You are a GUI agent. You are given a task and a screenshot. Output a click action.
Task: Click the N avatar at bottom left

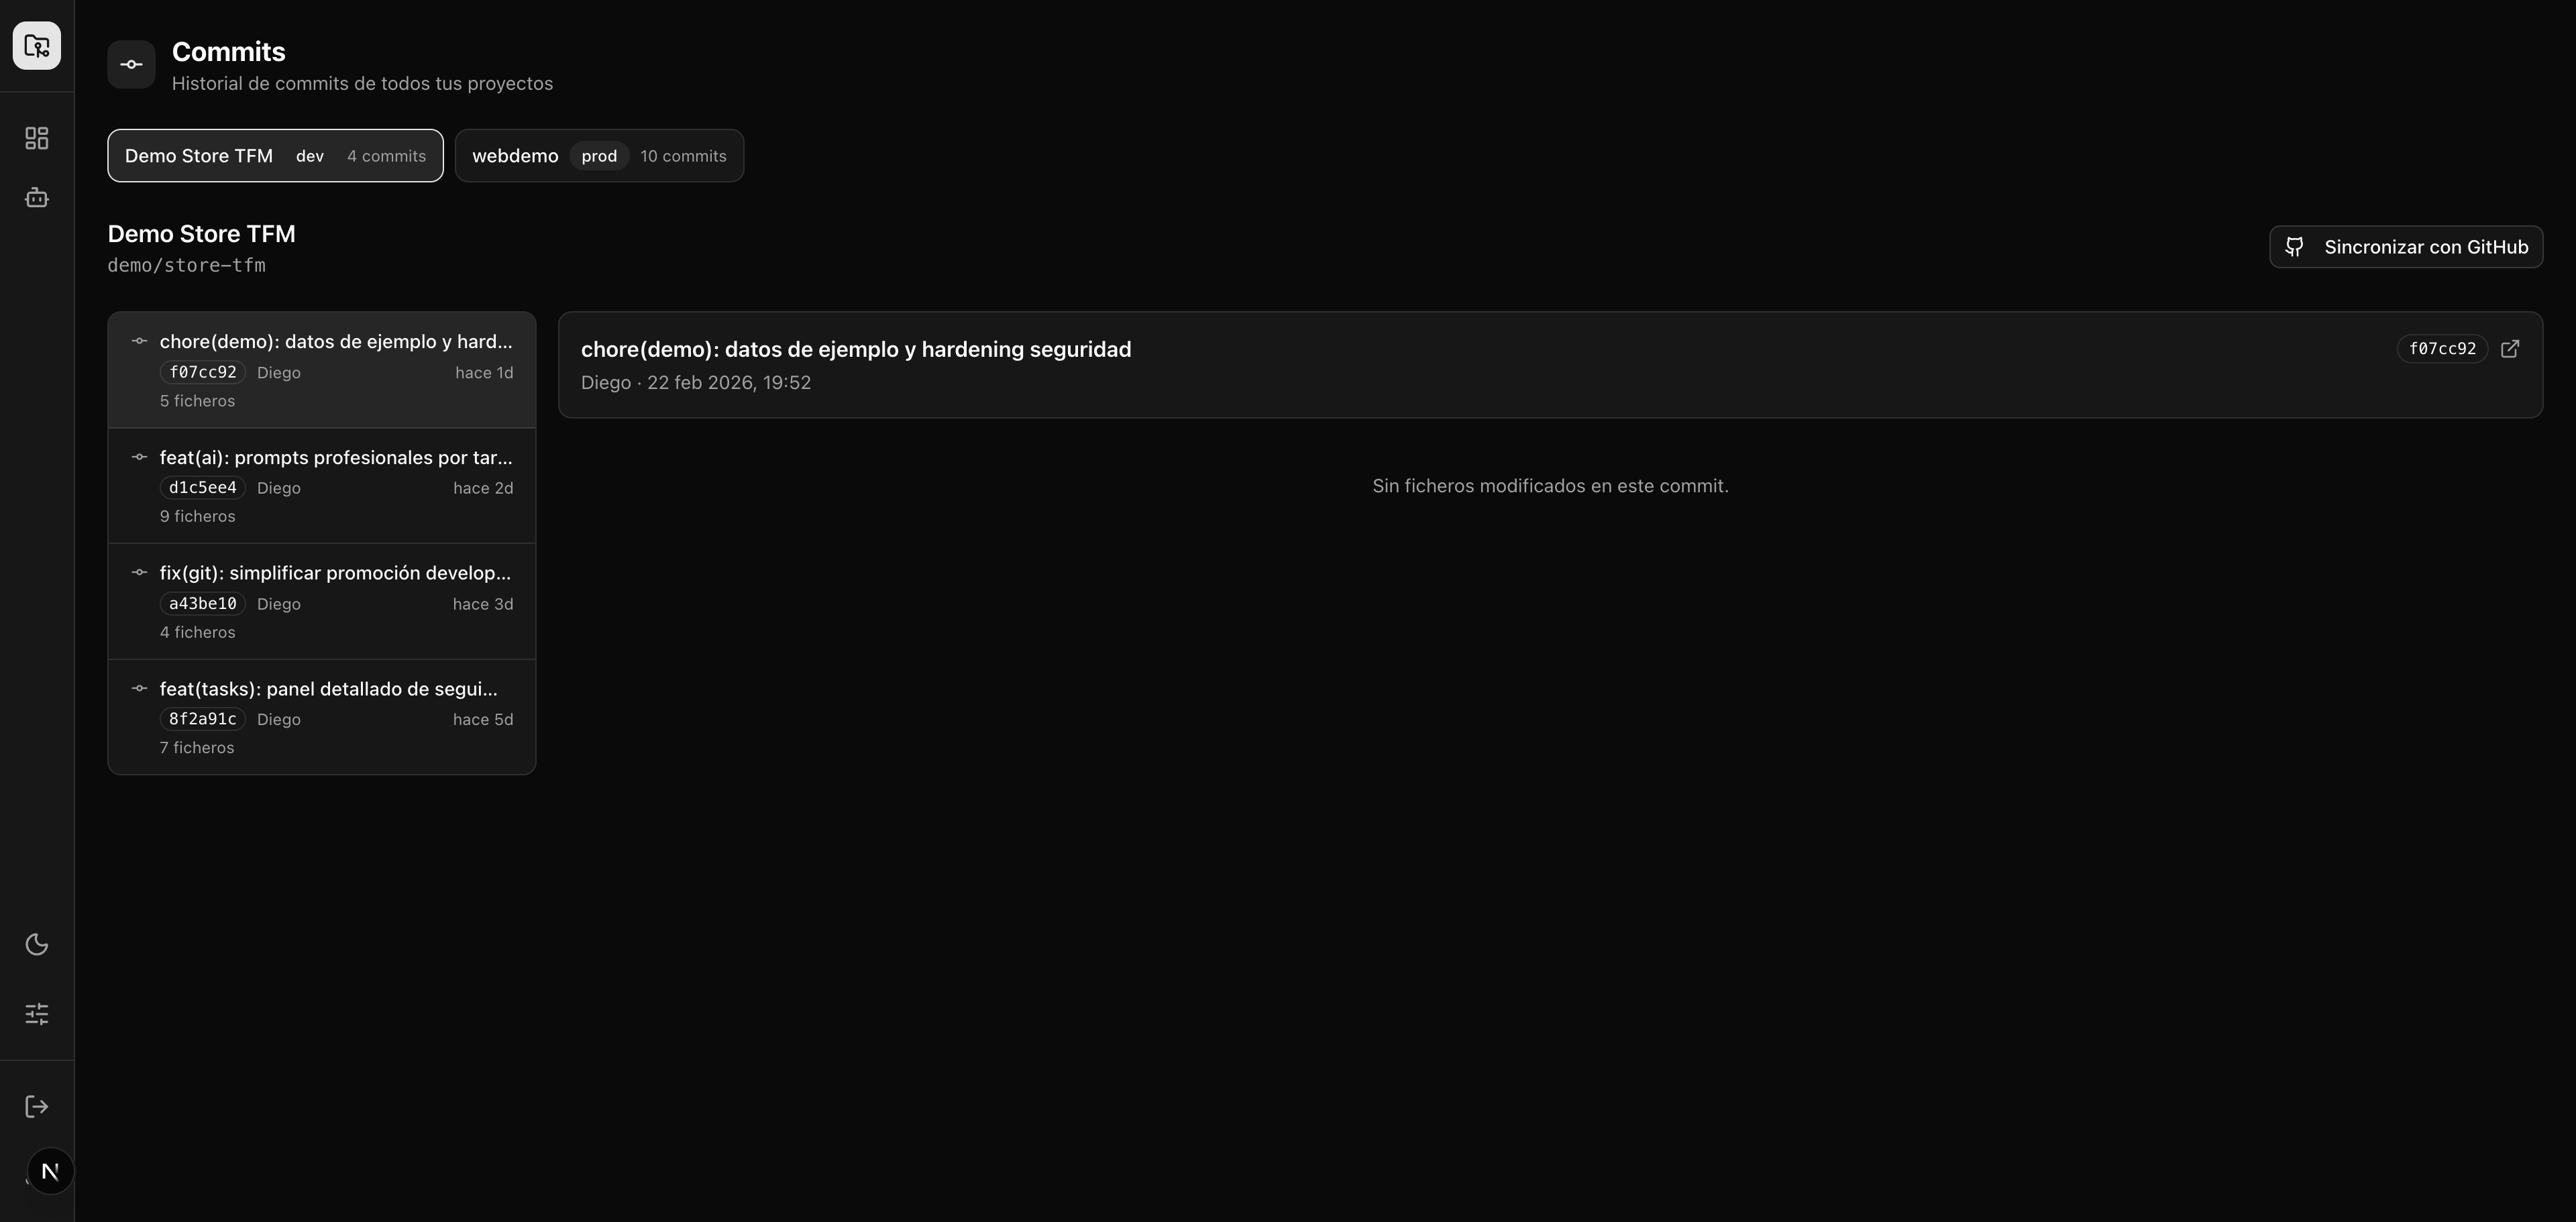50,1171
